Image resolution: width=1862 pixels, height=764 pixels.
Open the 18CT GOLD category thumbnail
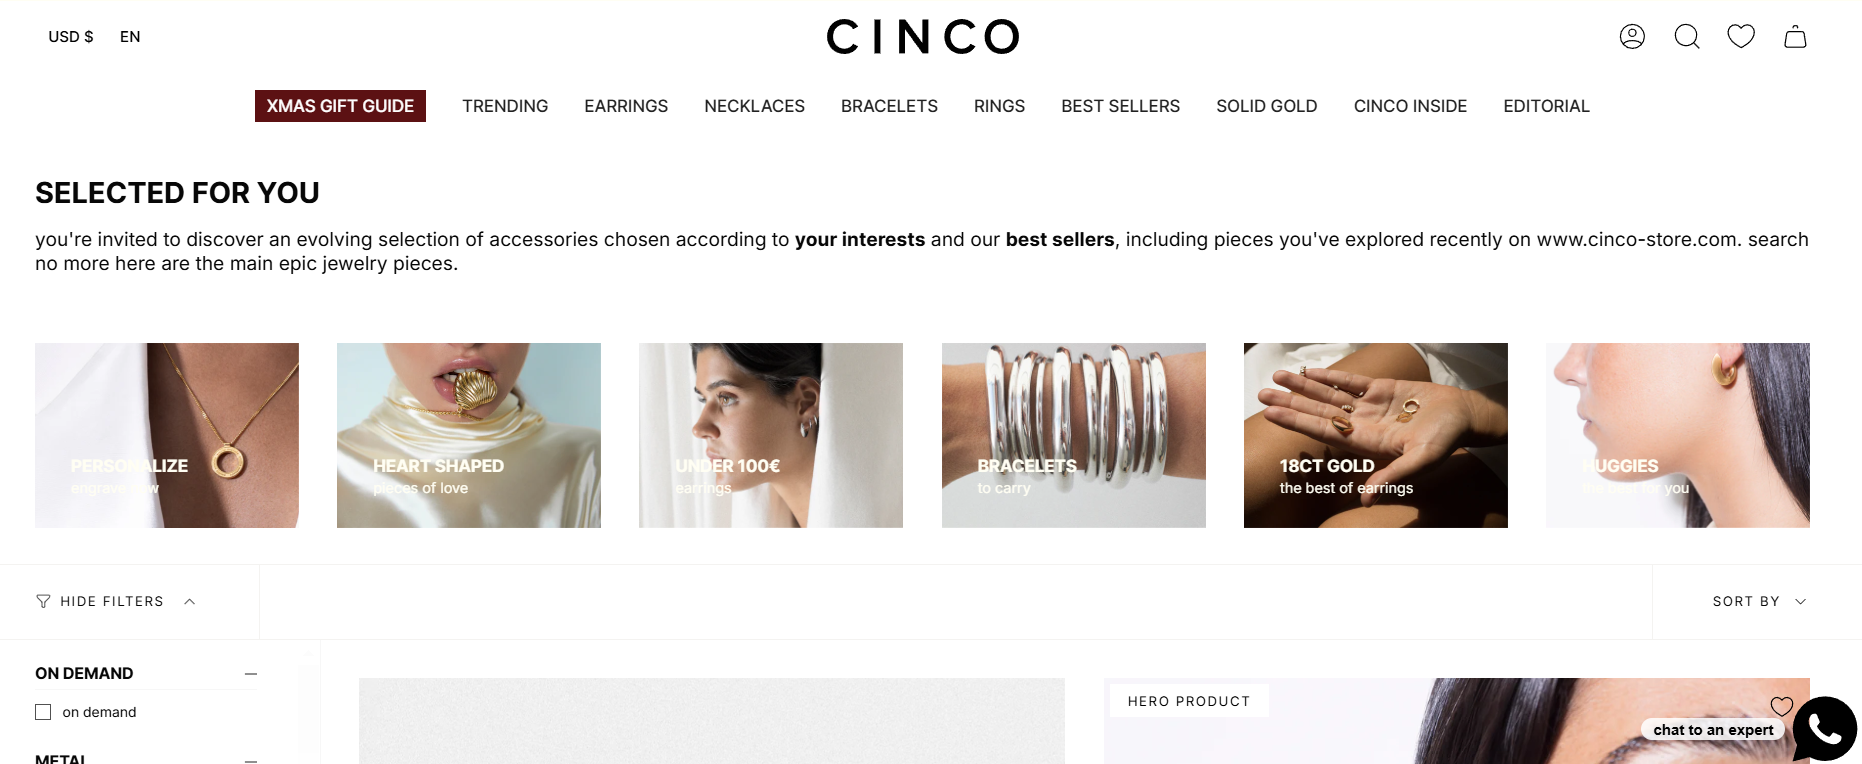(x=1375, y=435)
